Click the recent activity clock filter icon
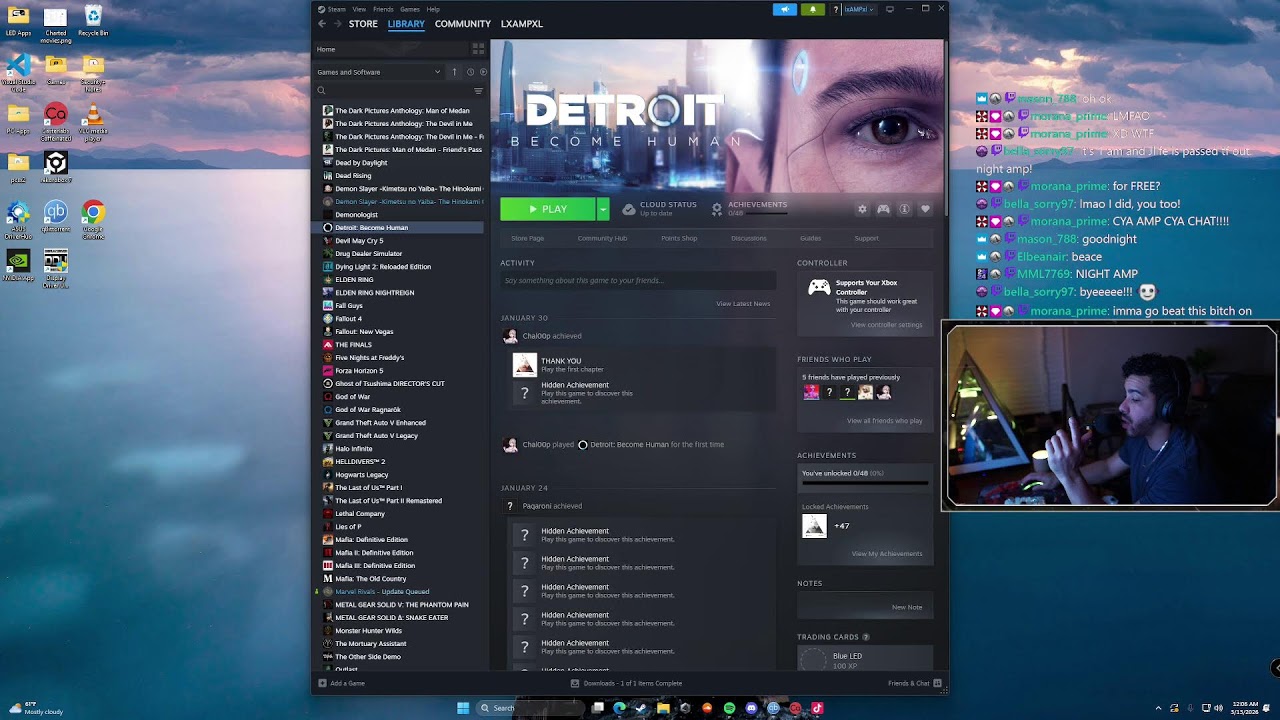Screen dimensions: 1280x720 (x=470, y=72)
